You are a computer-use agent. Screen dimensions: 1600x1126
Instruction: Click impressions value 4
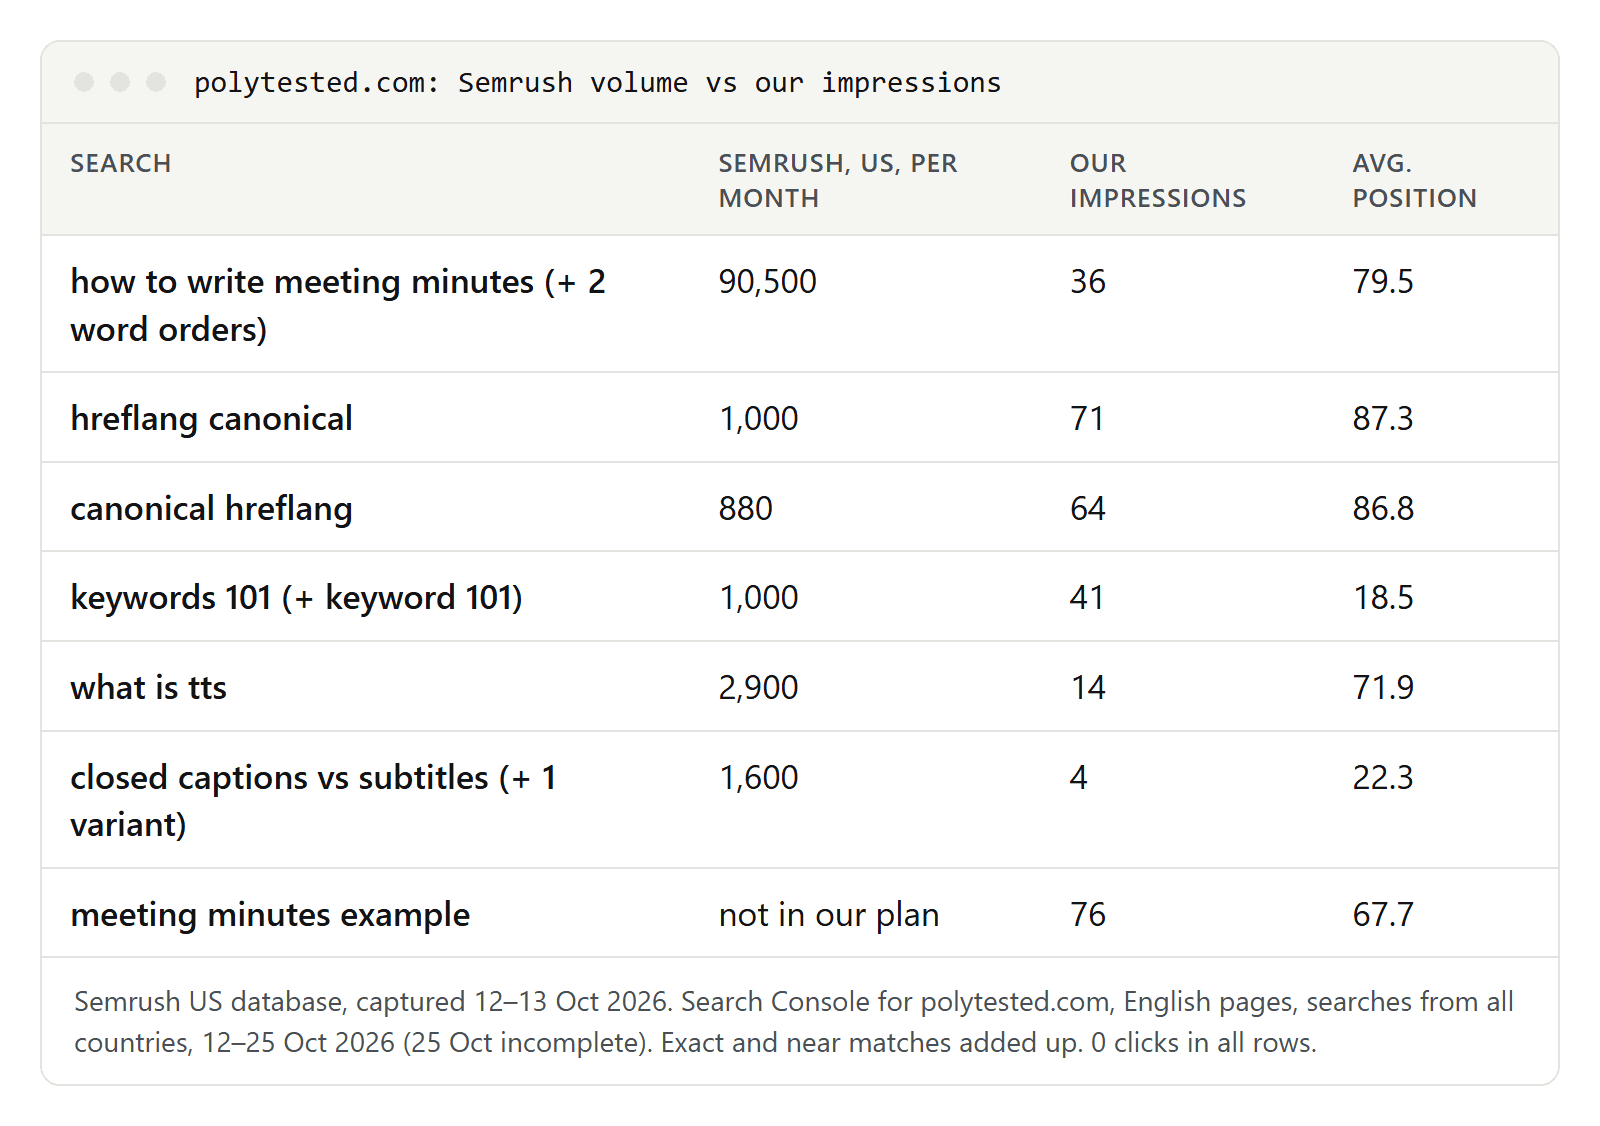click(1079, 778)
